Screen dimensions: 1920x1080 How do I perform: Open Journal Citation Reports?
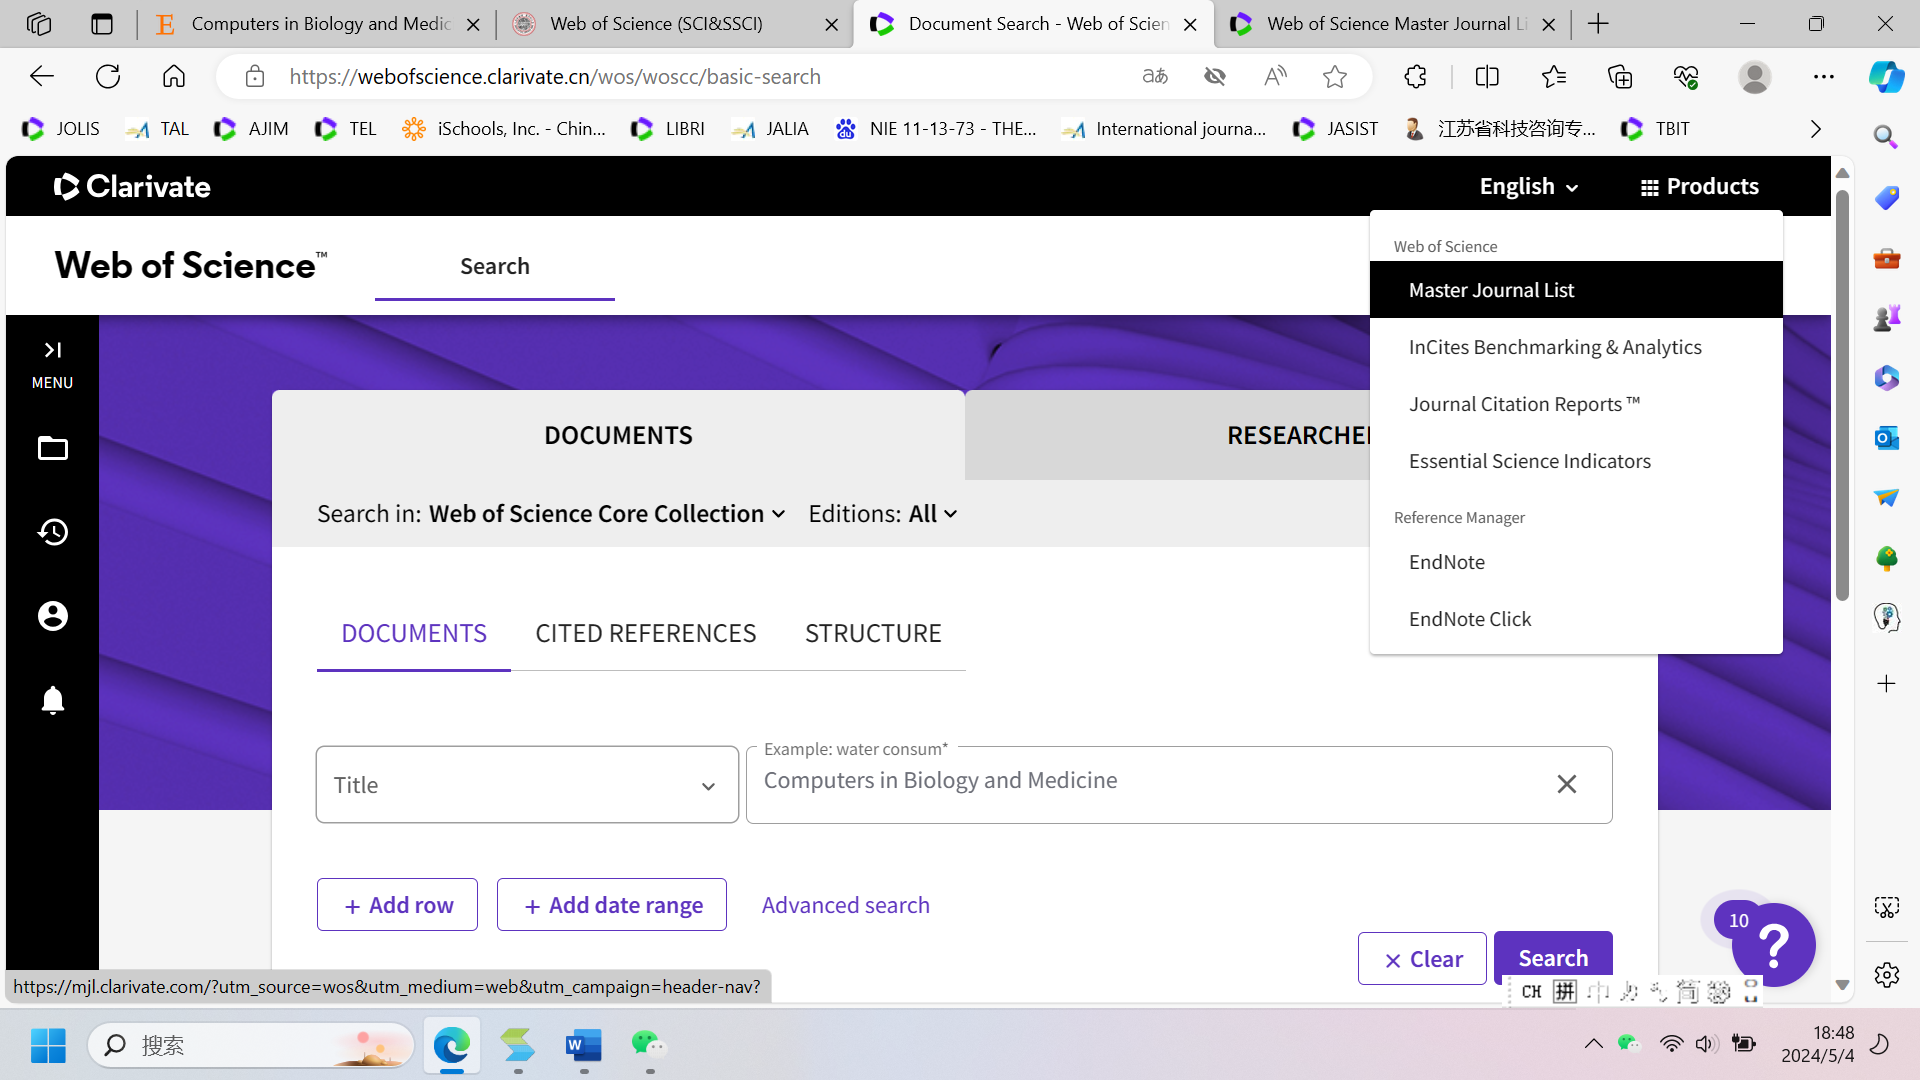click(x=1576, y=404)
